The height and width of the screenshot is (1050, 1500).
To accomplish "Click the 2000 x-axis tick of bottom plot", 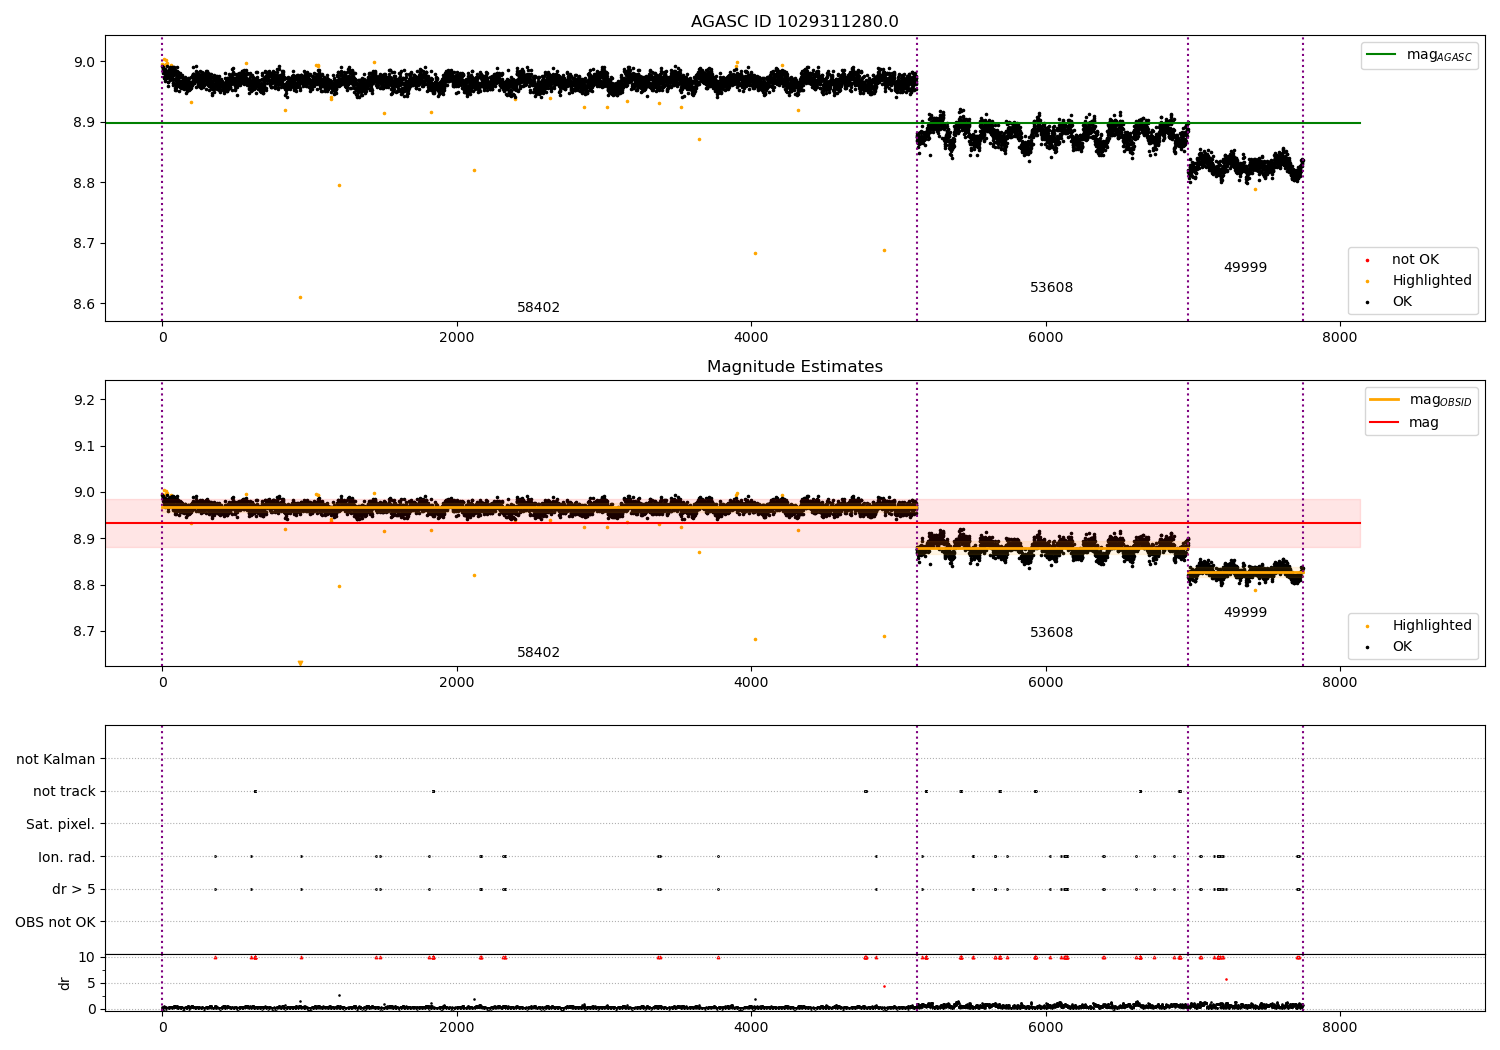I will point(457,1027).
